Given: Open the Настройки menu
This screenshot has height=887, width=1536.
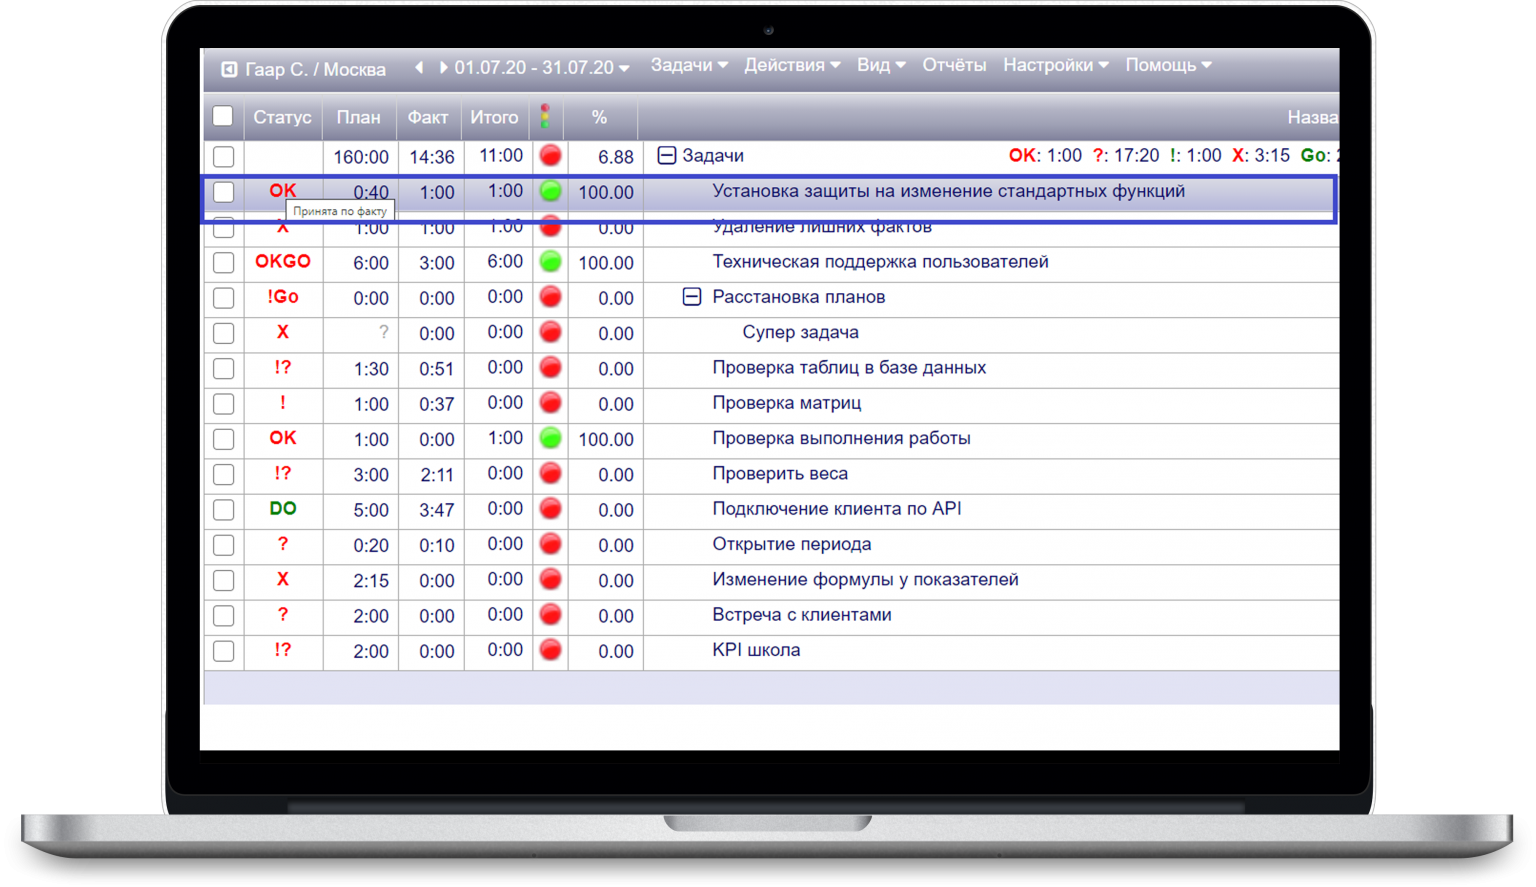Looking at the screenshot, I should [x=1055, y=65].
